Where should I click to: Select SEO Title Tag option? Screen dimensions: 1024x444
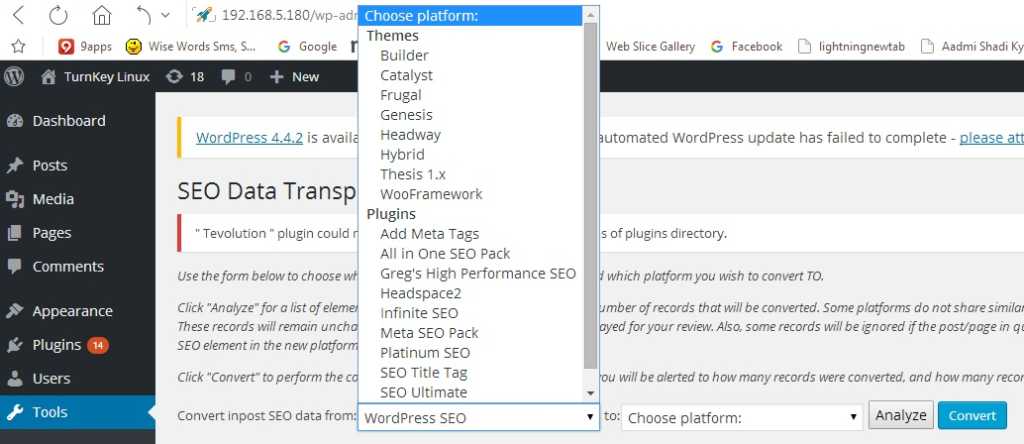pos(470,373)
